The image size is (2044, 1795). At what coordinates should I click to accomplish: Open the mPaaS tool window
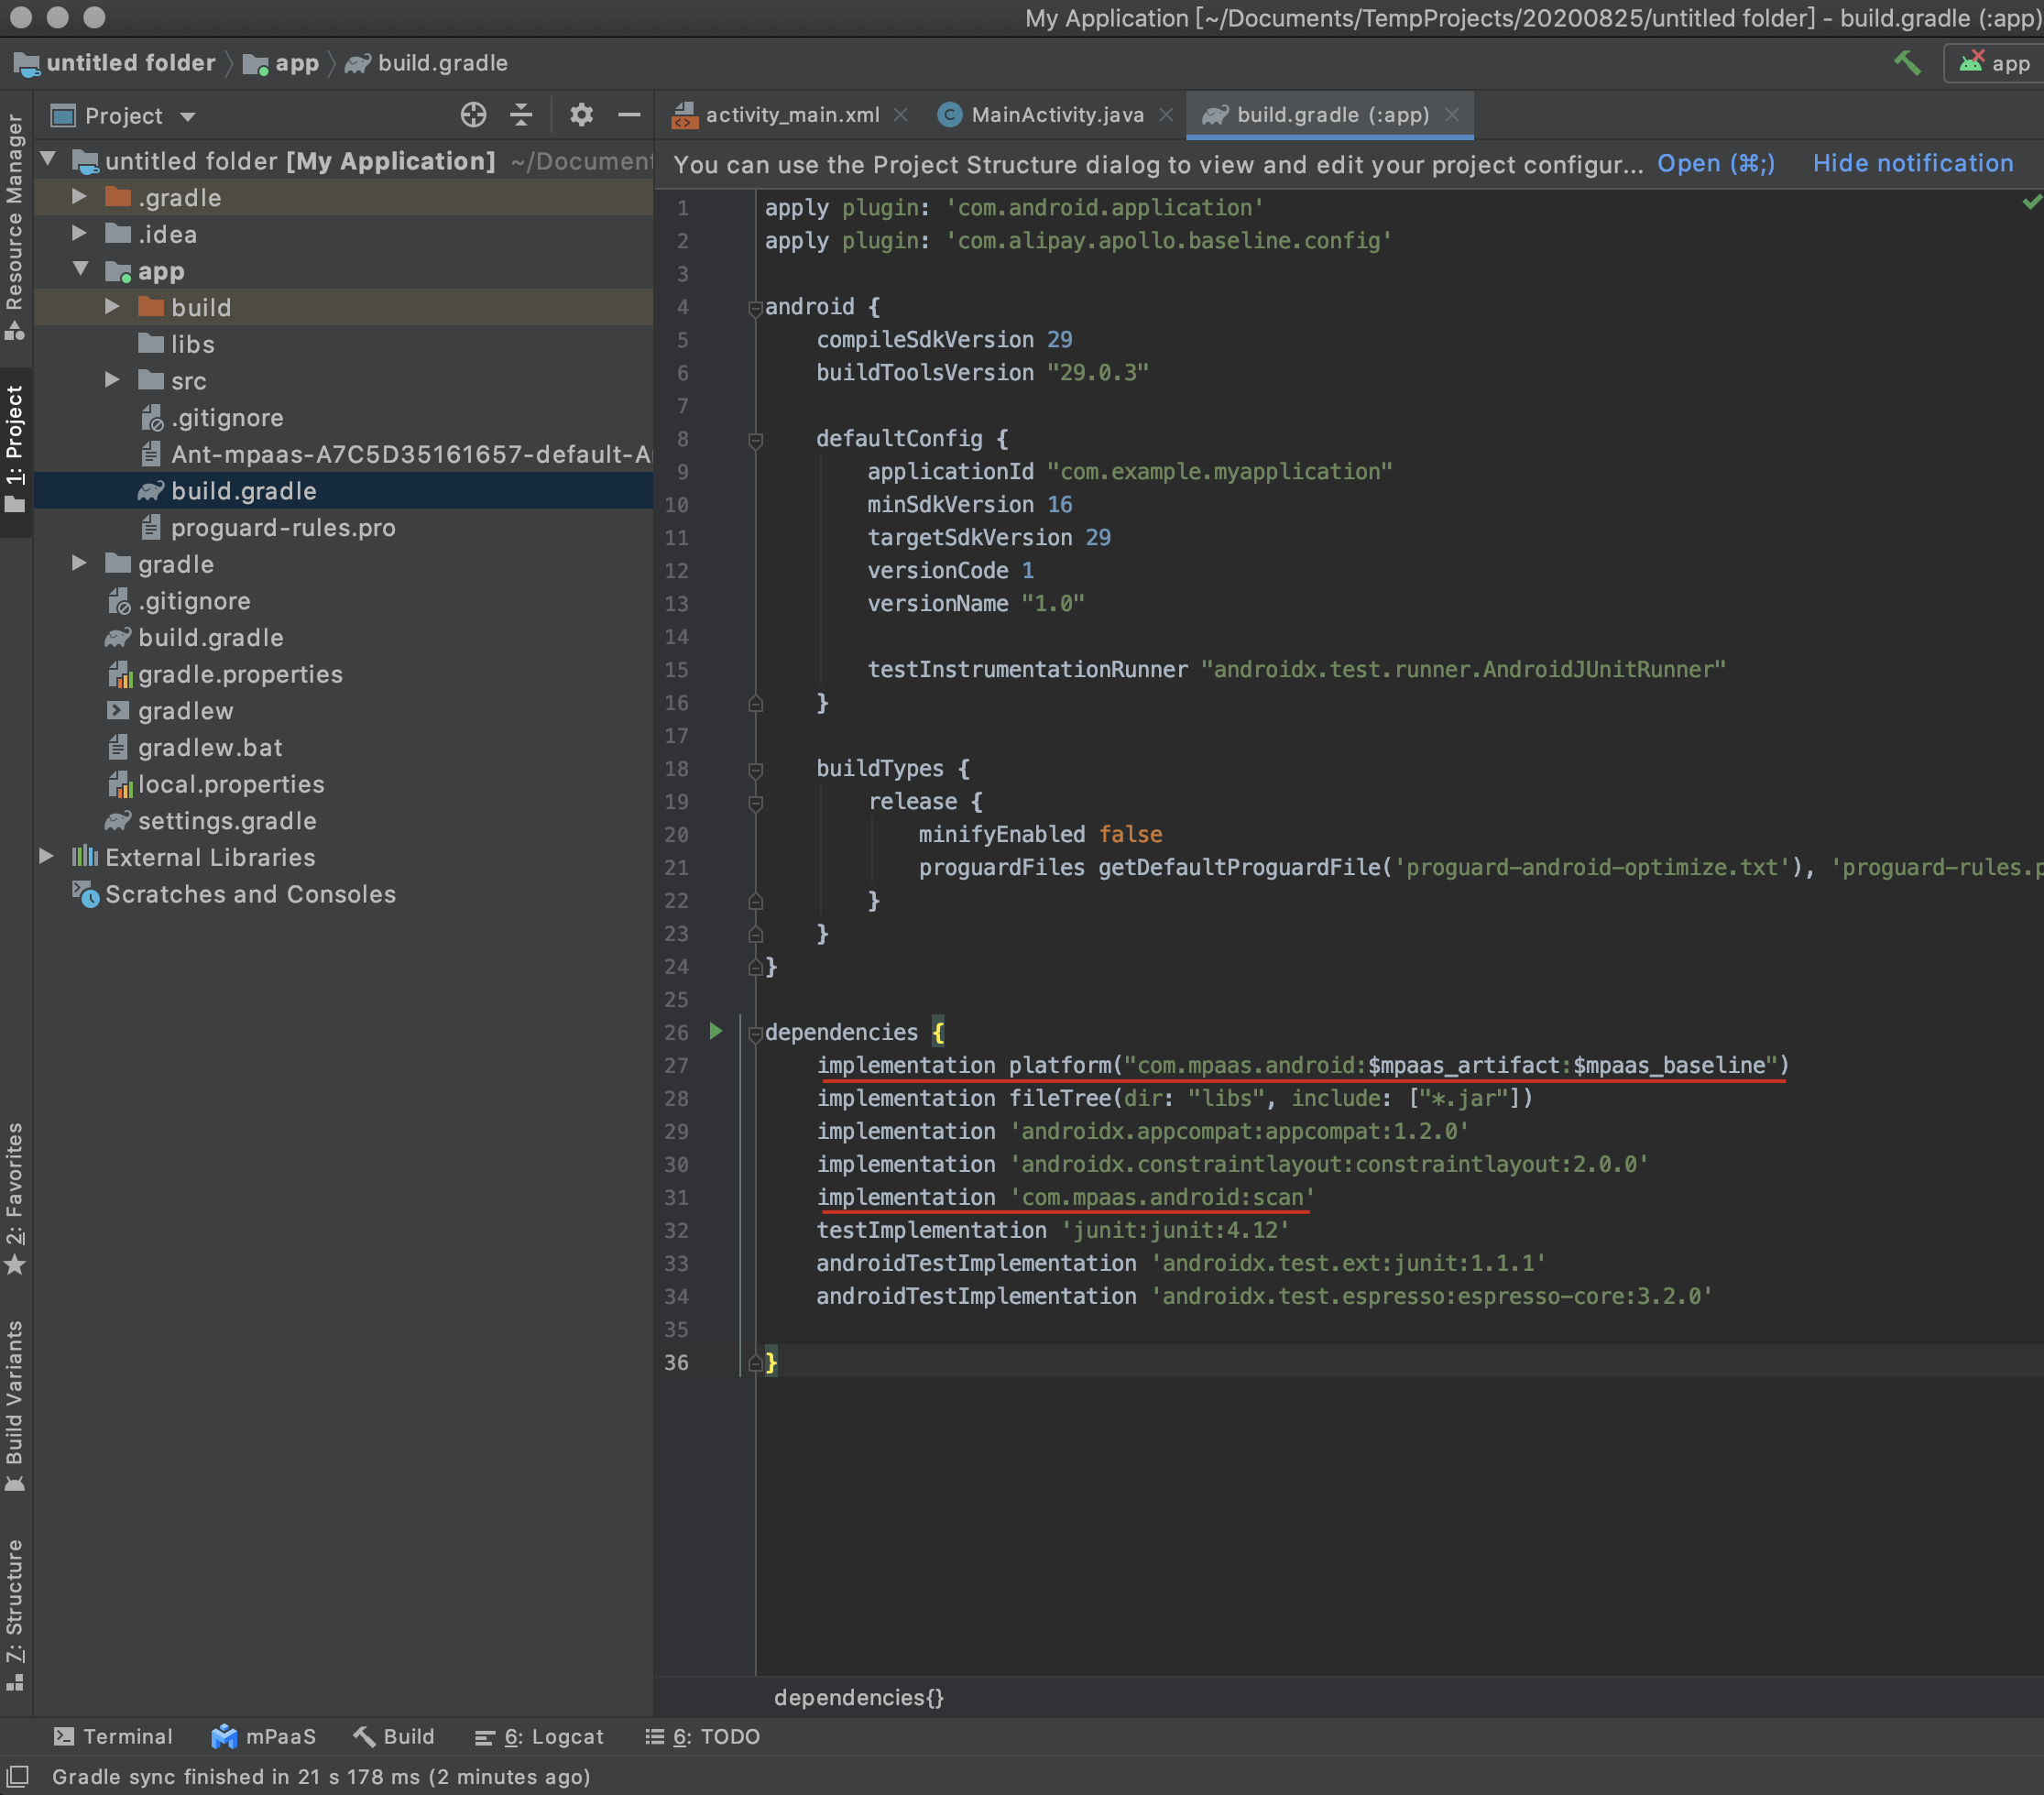click(264, 1736)
